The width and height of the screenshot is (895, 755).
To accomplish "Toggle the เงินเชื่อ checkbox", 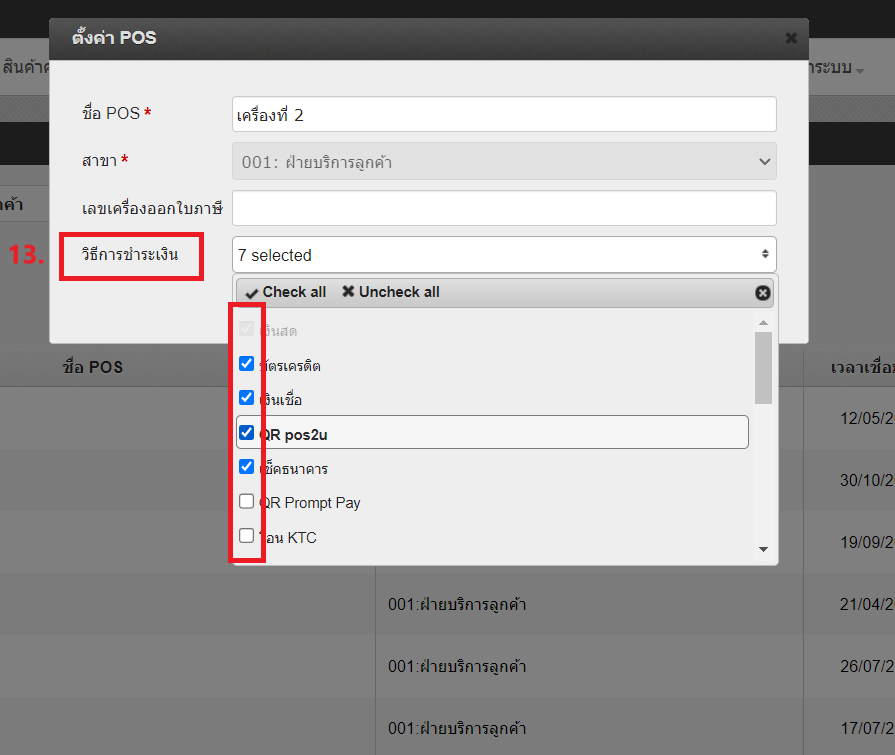I will [247, 398].
